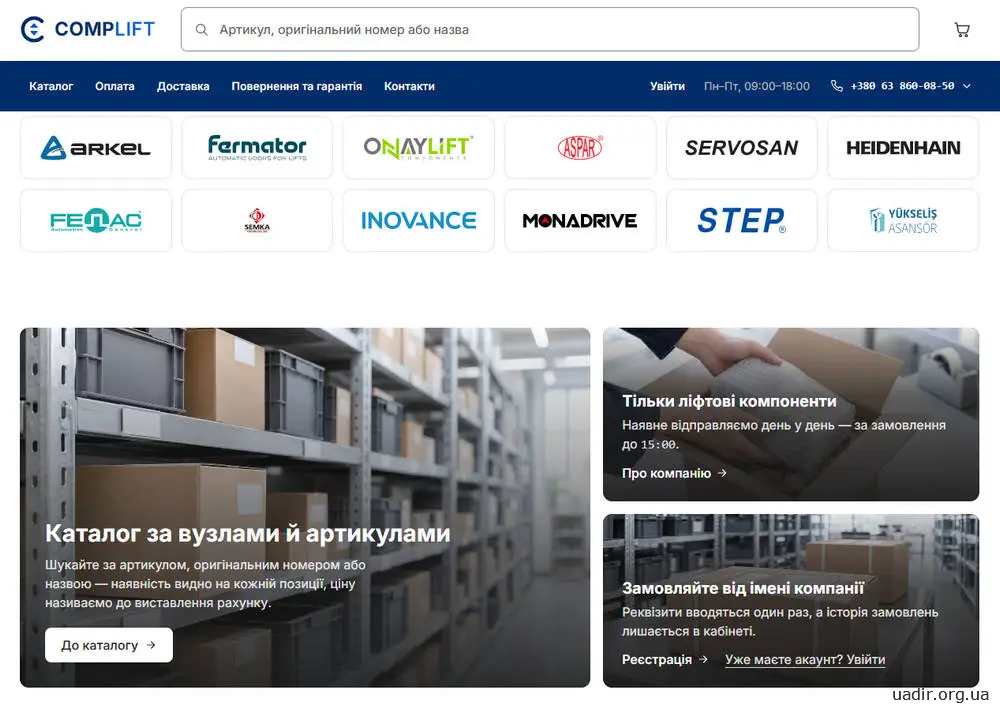Focus the article search input field
The image size is (1000, 713).
click(x=550, y=29)
